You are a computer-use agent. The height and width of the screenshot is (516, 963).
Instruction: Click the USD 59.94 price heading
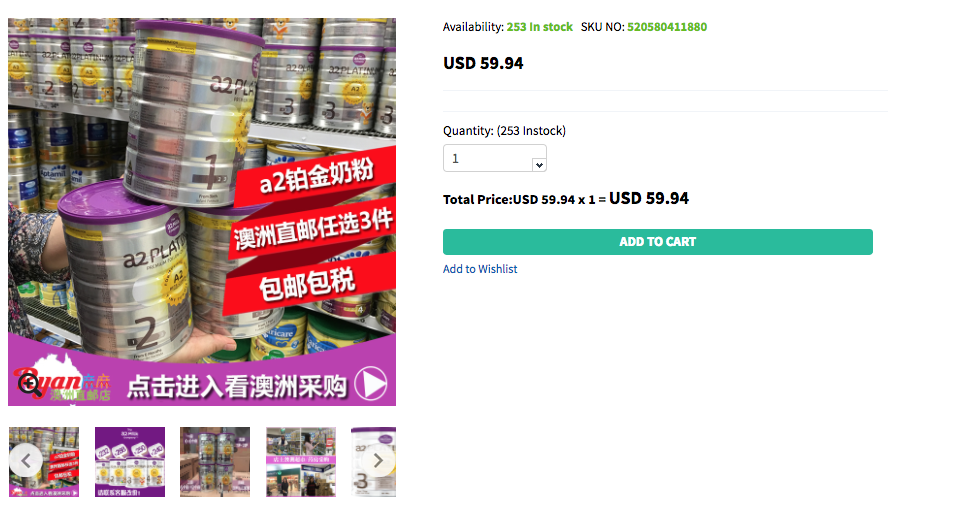(x=483, y=63)
